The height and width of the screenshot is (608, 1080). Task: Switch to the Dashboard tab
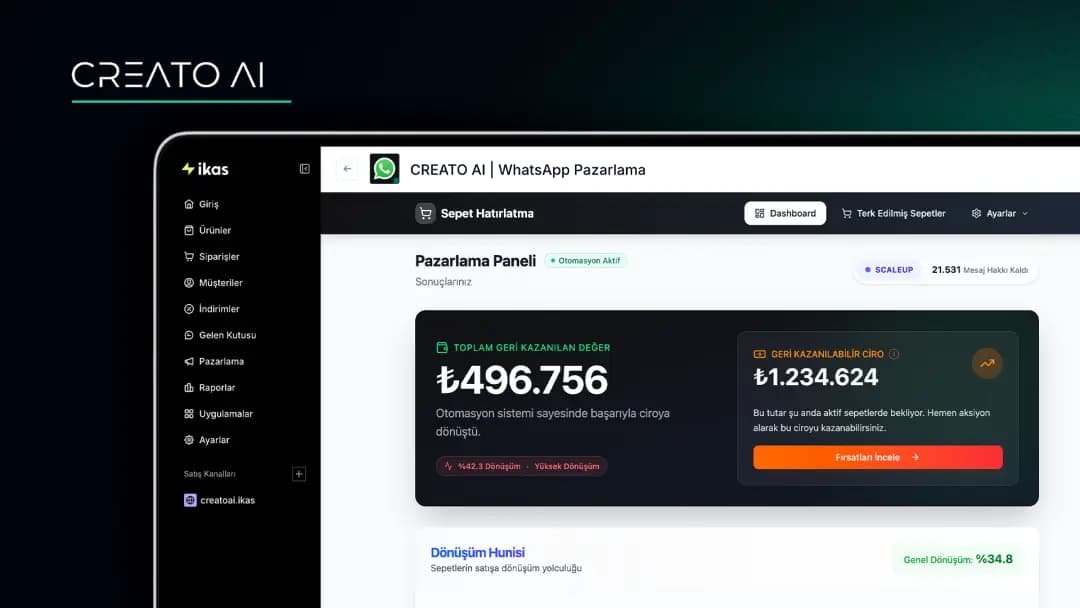(x=785, y=213)
